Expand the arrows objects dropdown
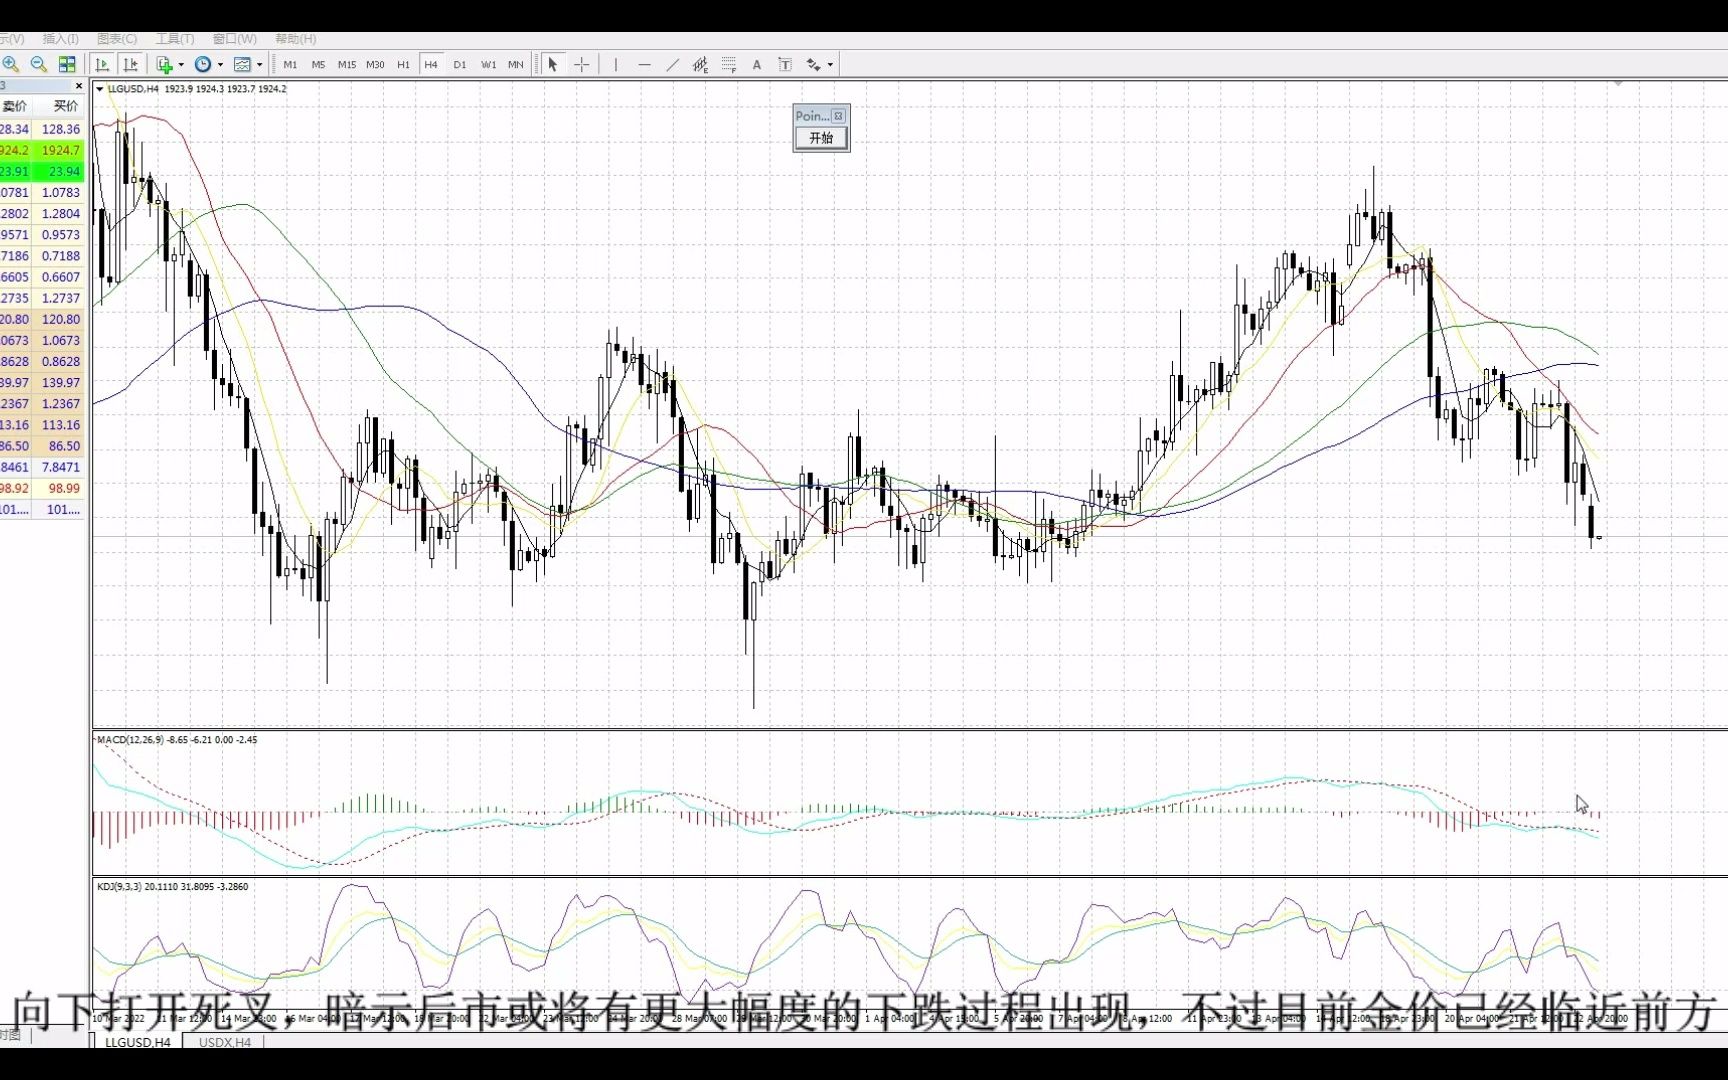This screenshot has height=1080, width=1728. (830, 65)
